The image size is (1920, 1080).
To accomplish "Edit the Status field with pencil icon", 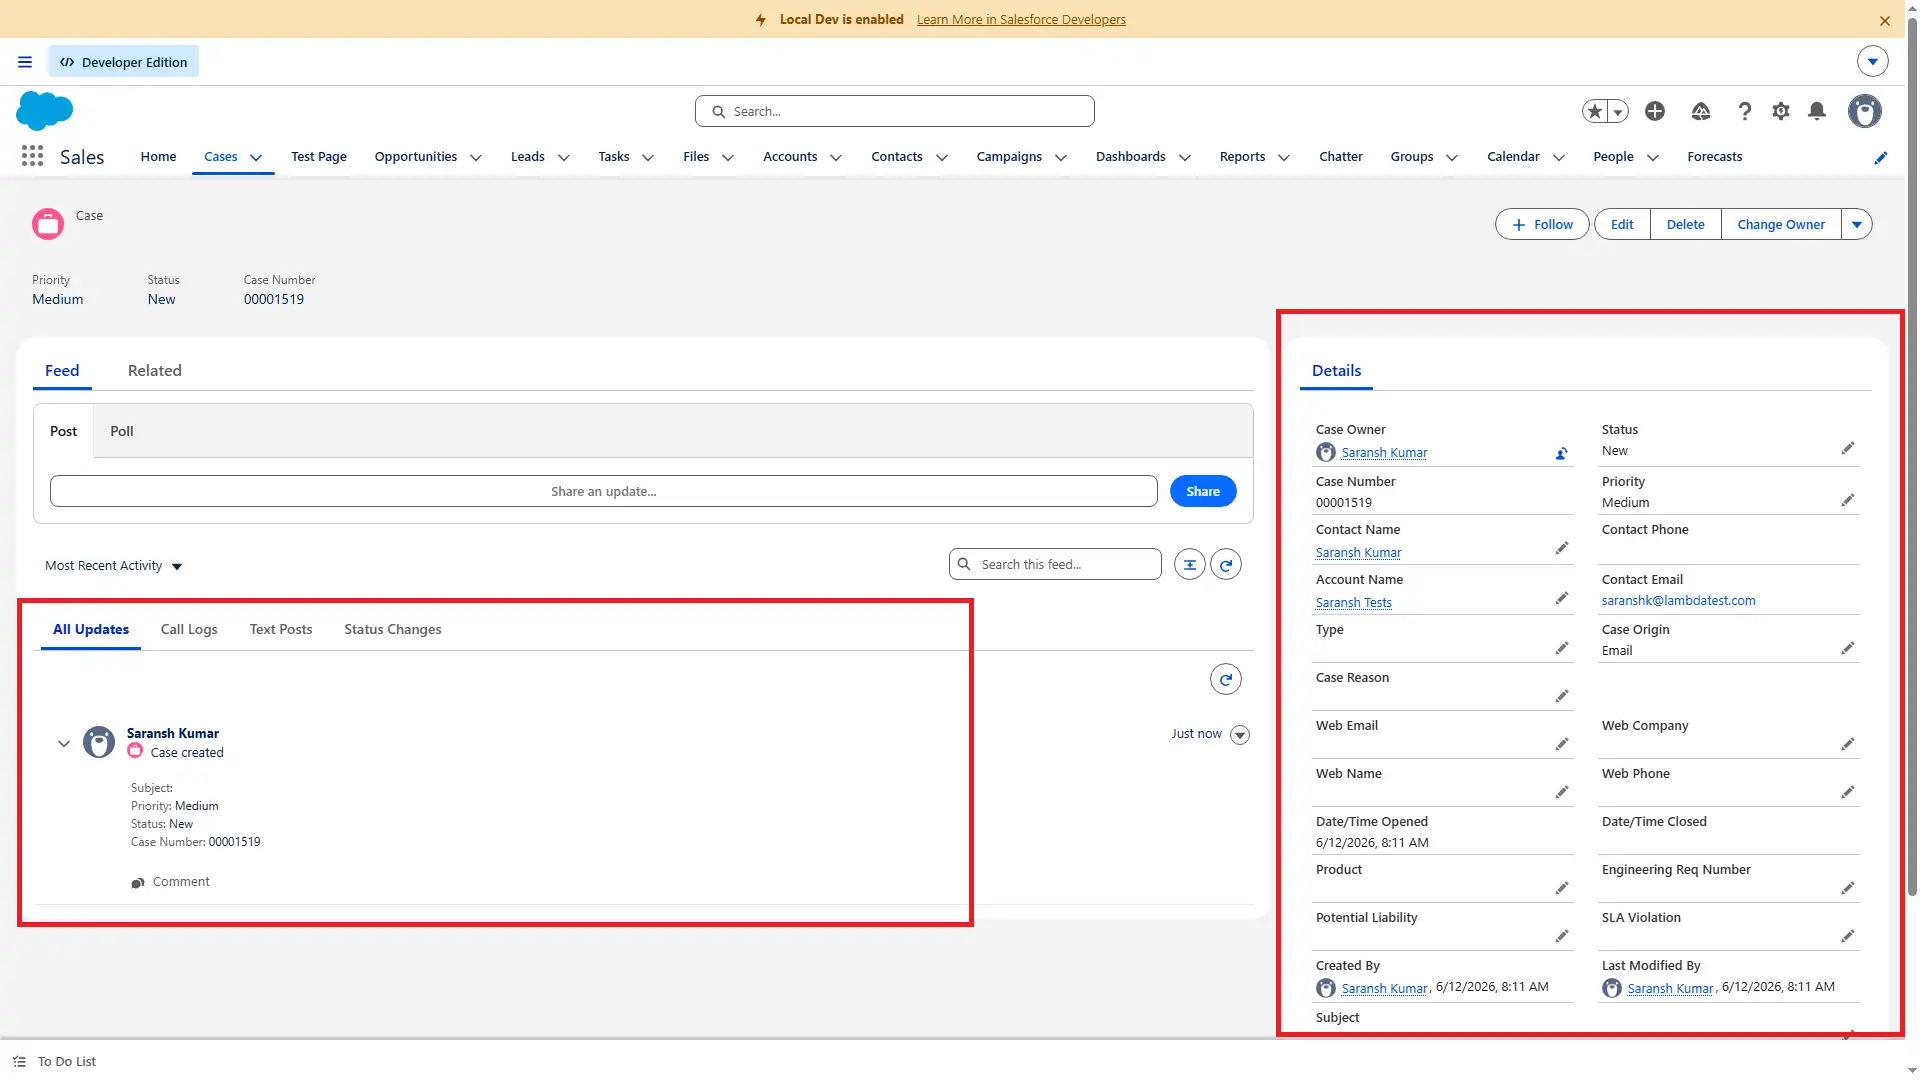I will tap(1848, 449).
